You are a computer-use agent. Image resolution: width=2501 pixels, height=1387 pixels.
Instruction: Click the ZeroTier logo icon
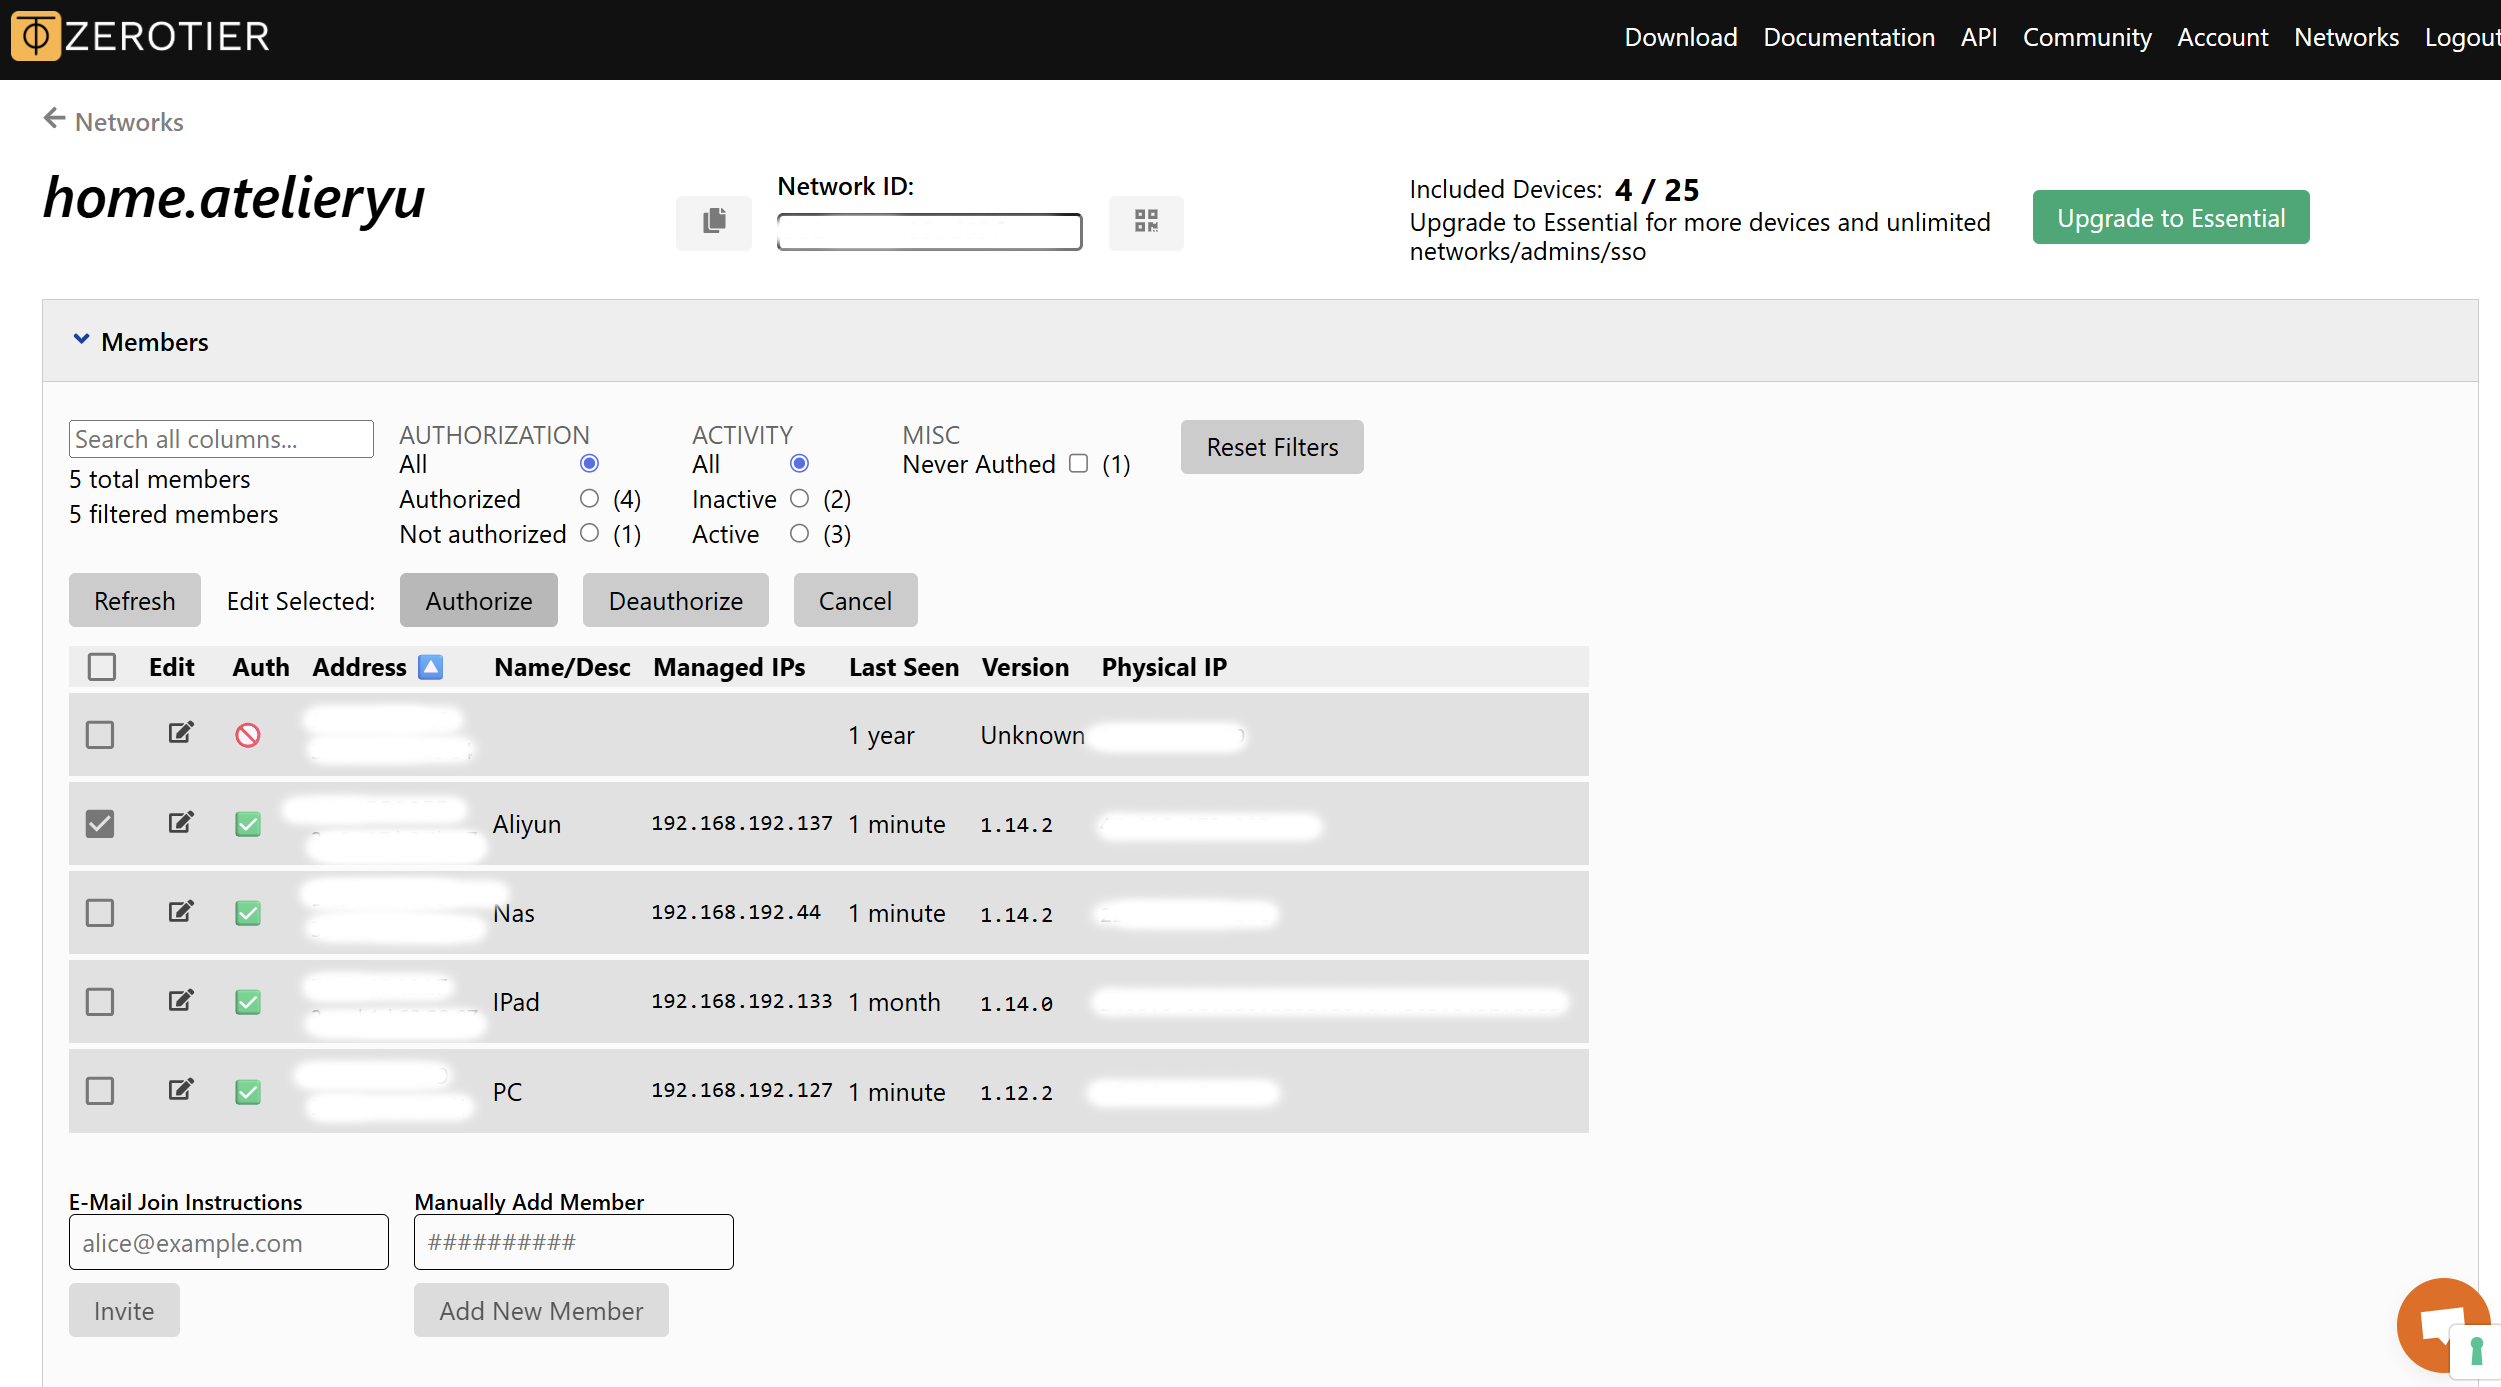coord(36,36)
